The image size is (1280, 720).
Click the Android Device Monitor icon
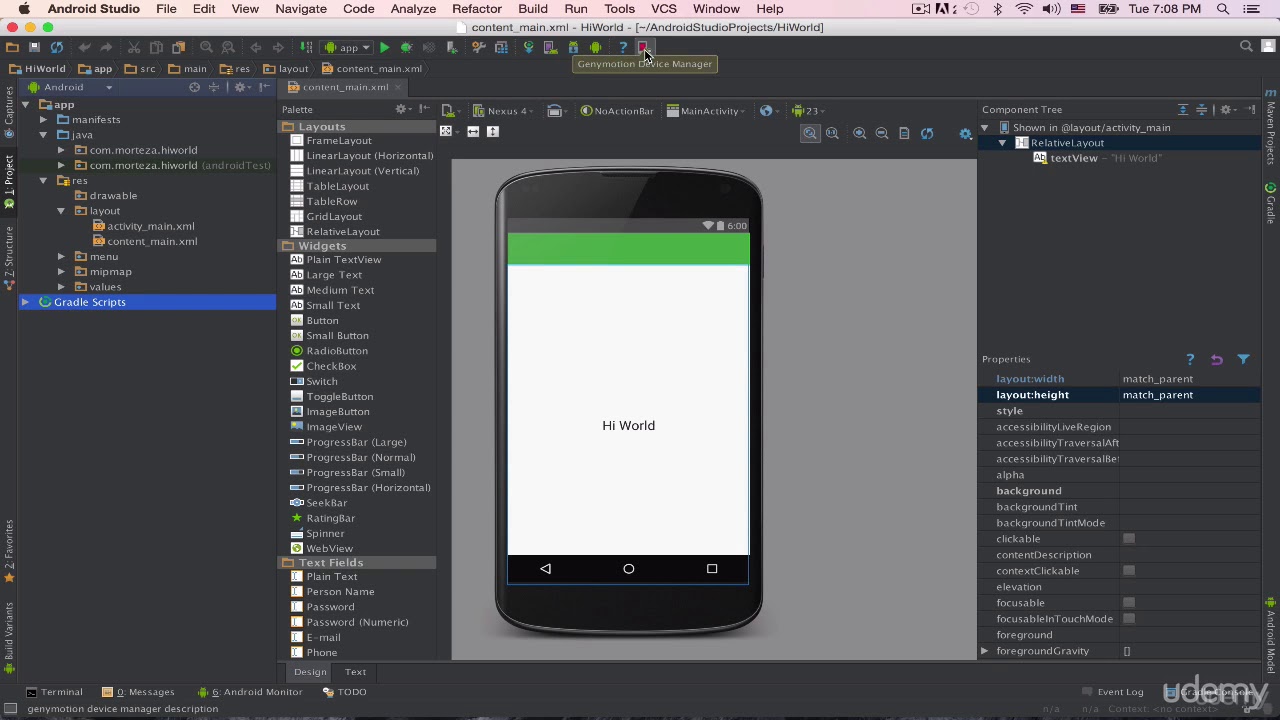tap(595, 47)
